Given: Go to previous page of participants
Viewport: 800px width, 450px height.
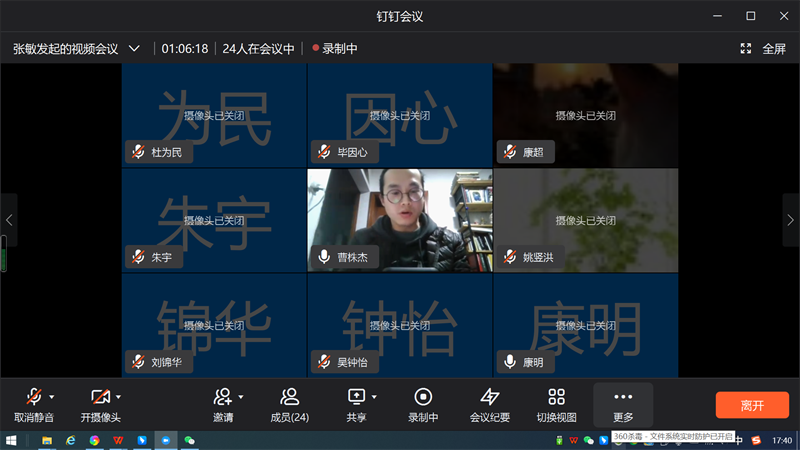Looking at the screenshot, I should pos(9,220).
